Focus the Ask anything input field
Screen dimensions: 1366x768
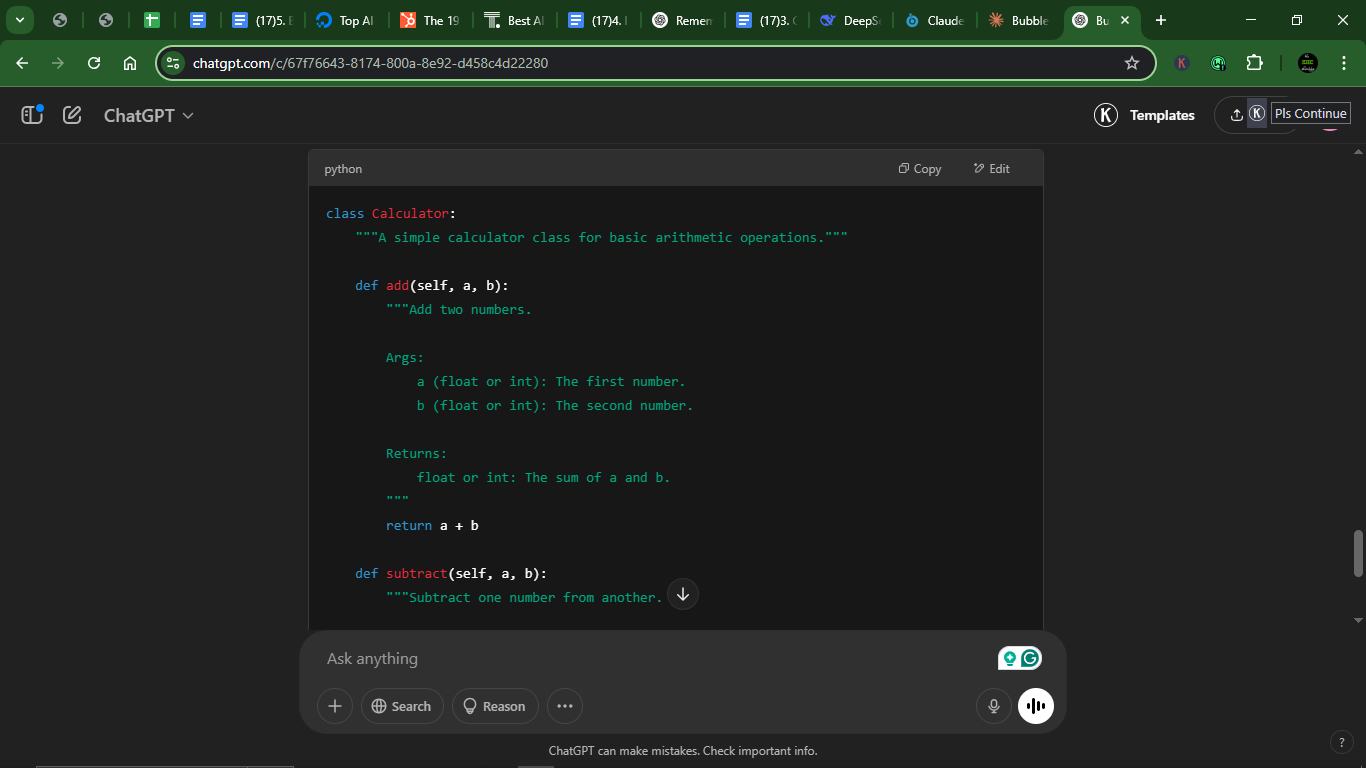pos(650,658)
